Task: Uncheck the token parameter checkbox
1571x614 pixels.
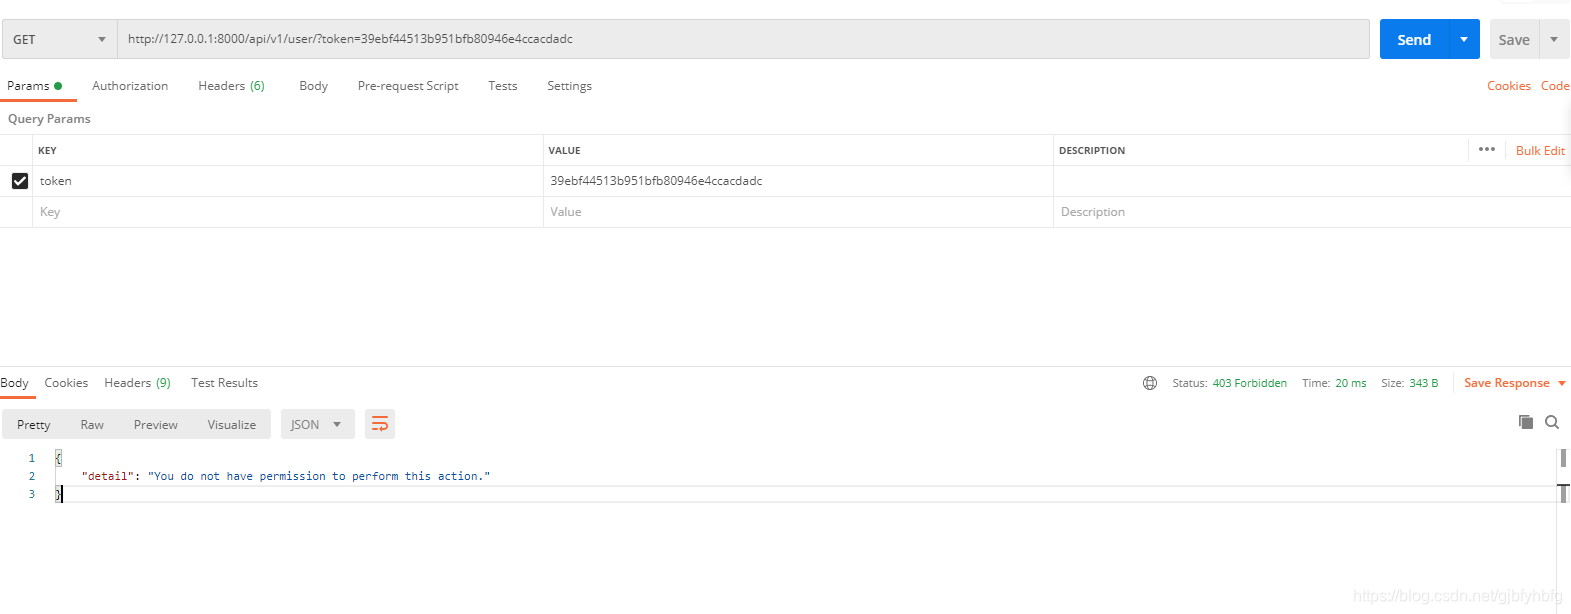Action: click(x=19, y=181)
